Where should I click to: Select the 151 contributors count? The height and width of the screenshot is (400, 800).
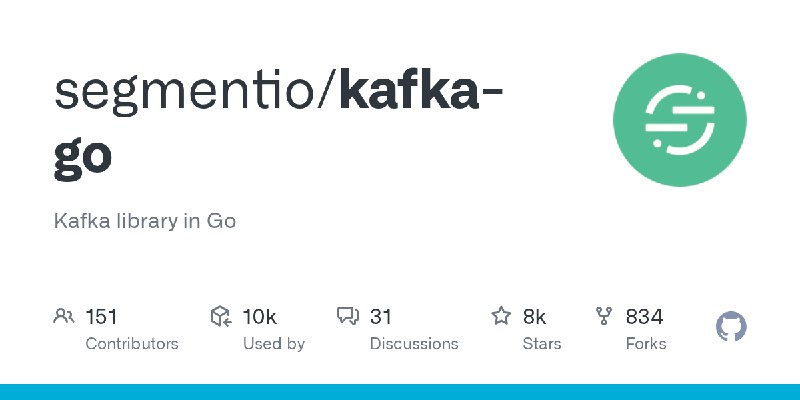[102, 317]
